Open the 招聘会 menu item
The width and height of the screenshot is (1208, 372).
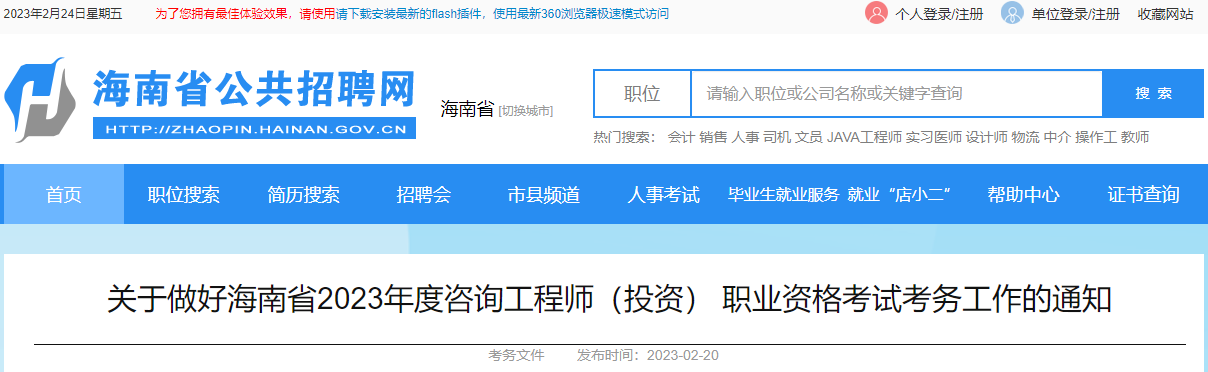point(424,195)
